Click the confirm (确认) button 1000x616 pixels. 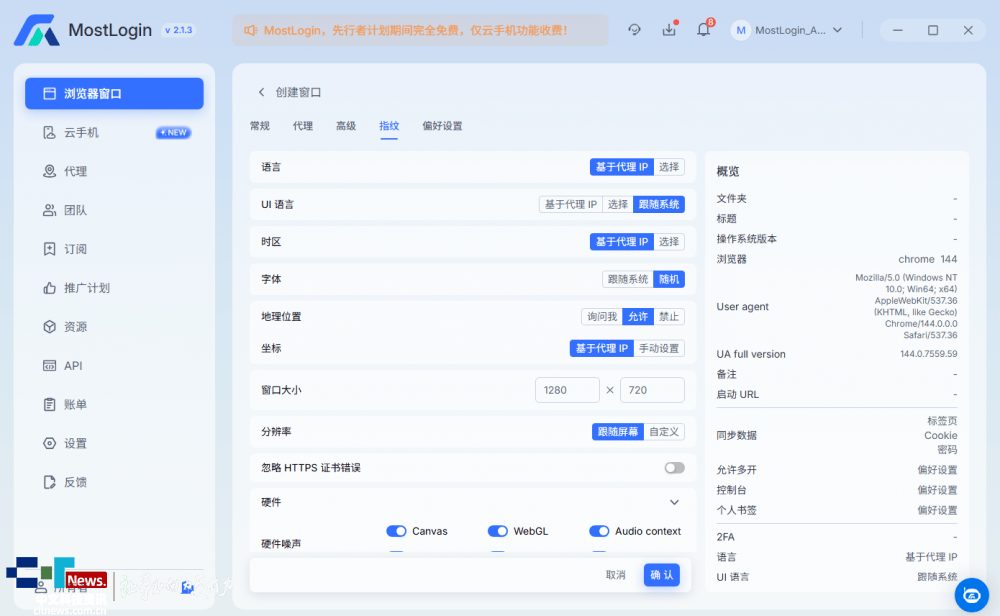[x=661, y=575]
